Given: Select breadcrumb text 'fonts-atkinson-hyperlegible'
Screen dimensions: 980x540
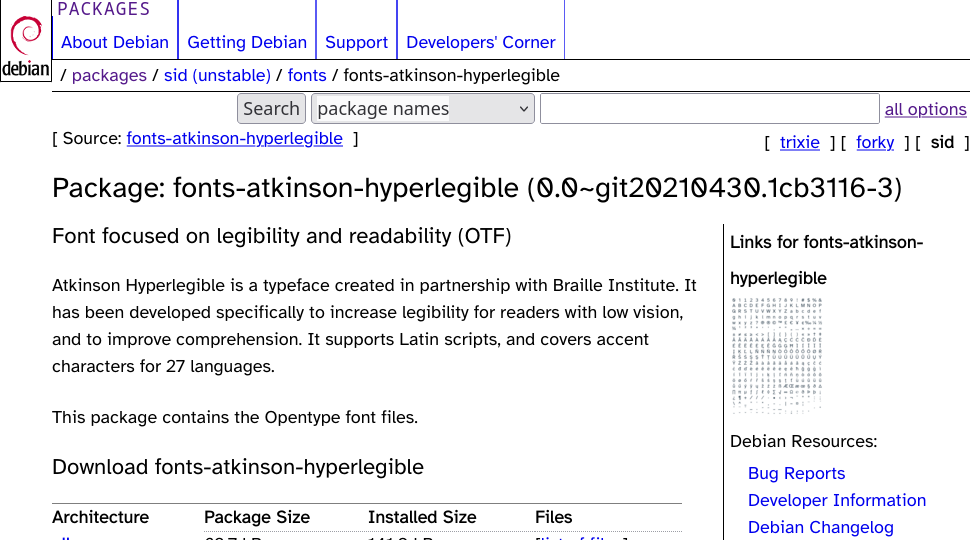Looking at the screenshot, I should [x=451, y=76].
